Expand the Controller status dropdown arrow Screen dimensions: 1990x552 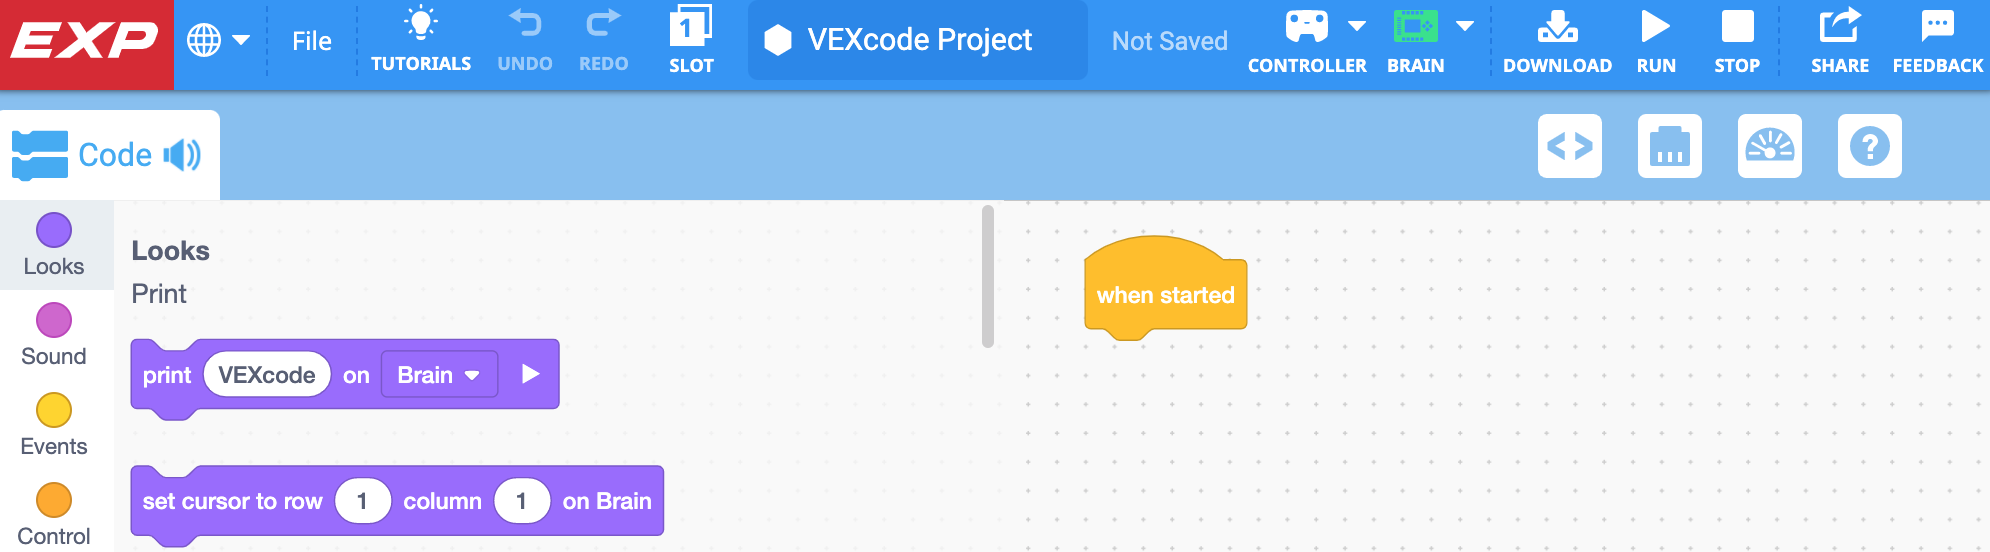1357,26
